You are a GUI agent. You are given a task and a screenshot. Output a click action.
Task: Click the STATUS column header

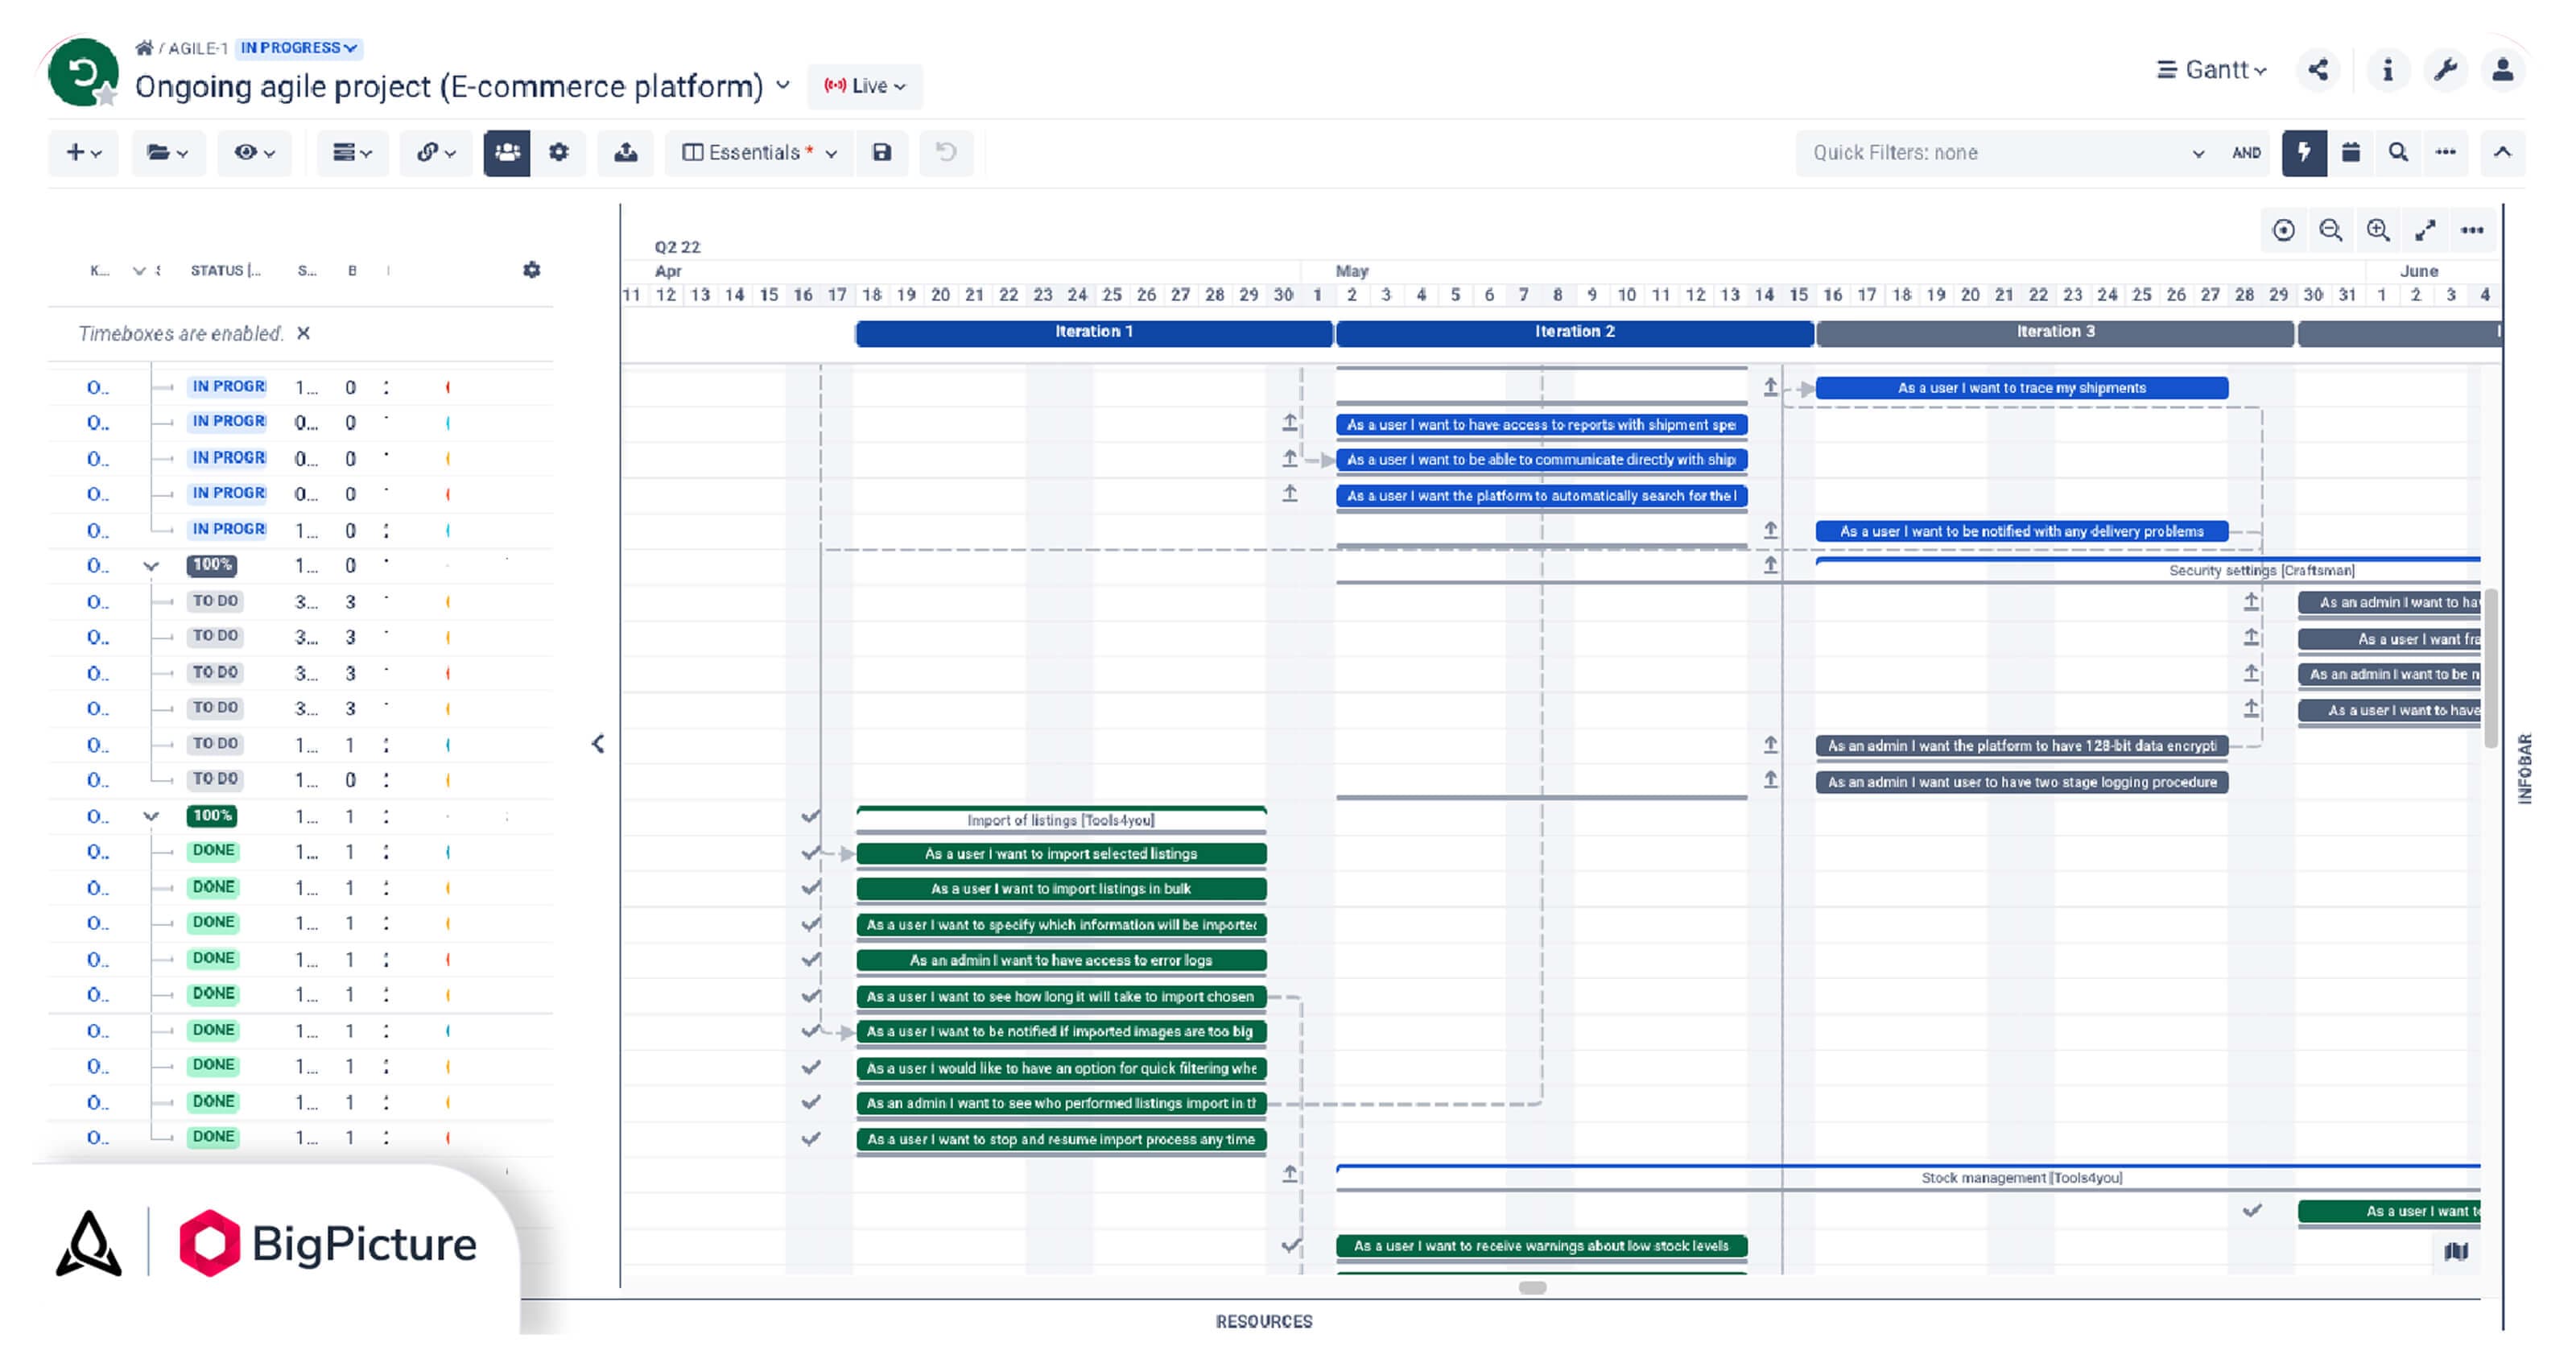[225, 270]
